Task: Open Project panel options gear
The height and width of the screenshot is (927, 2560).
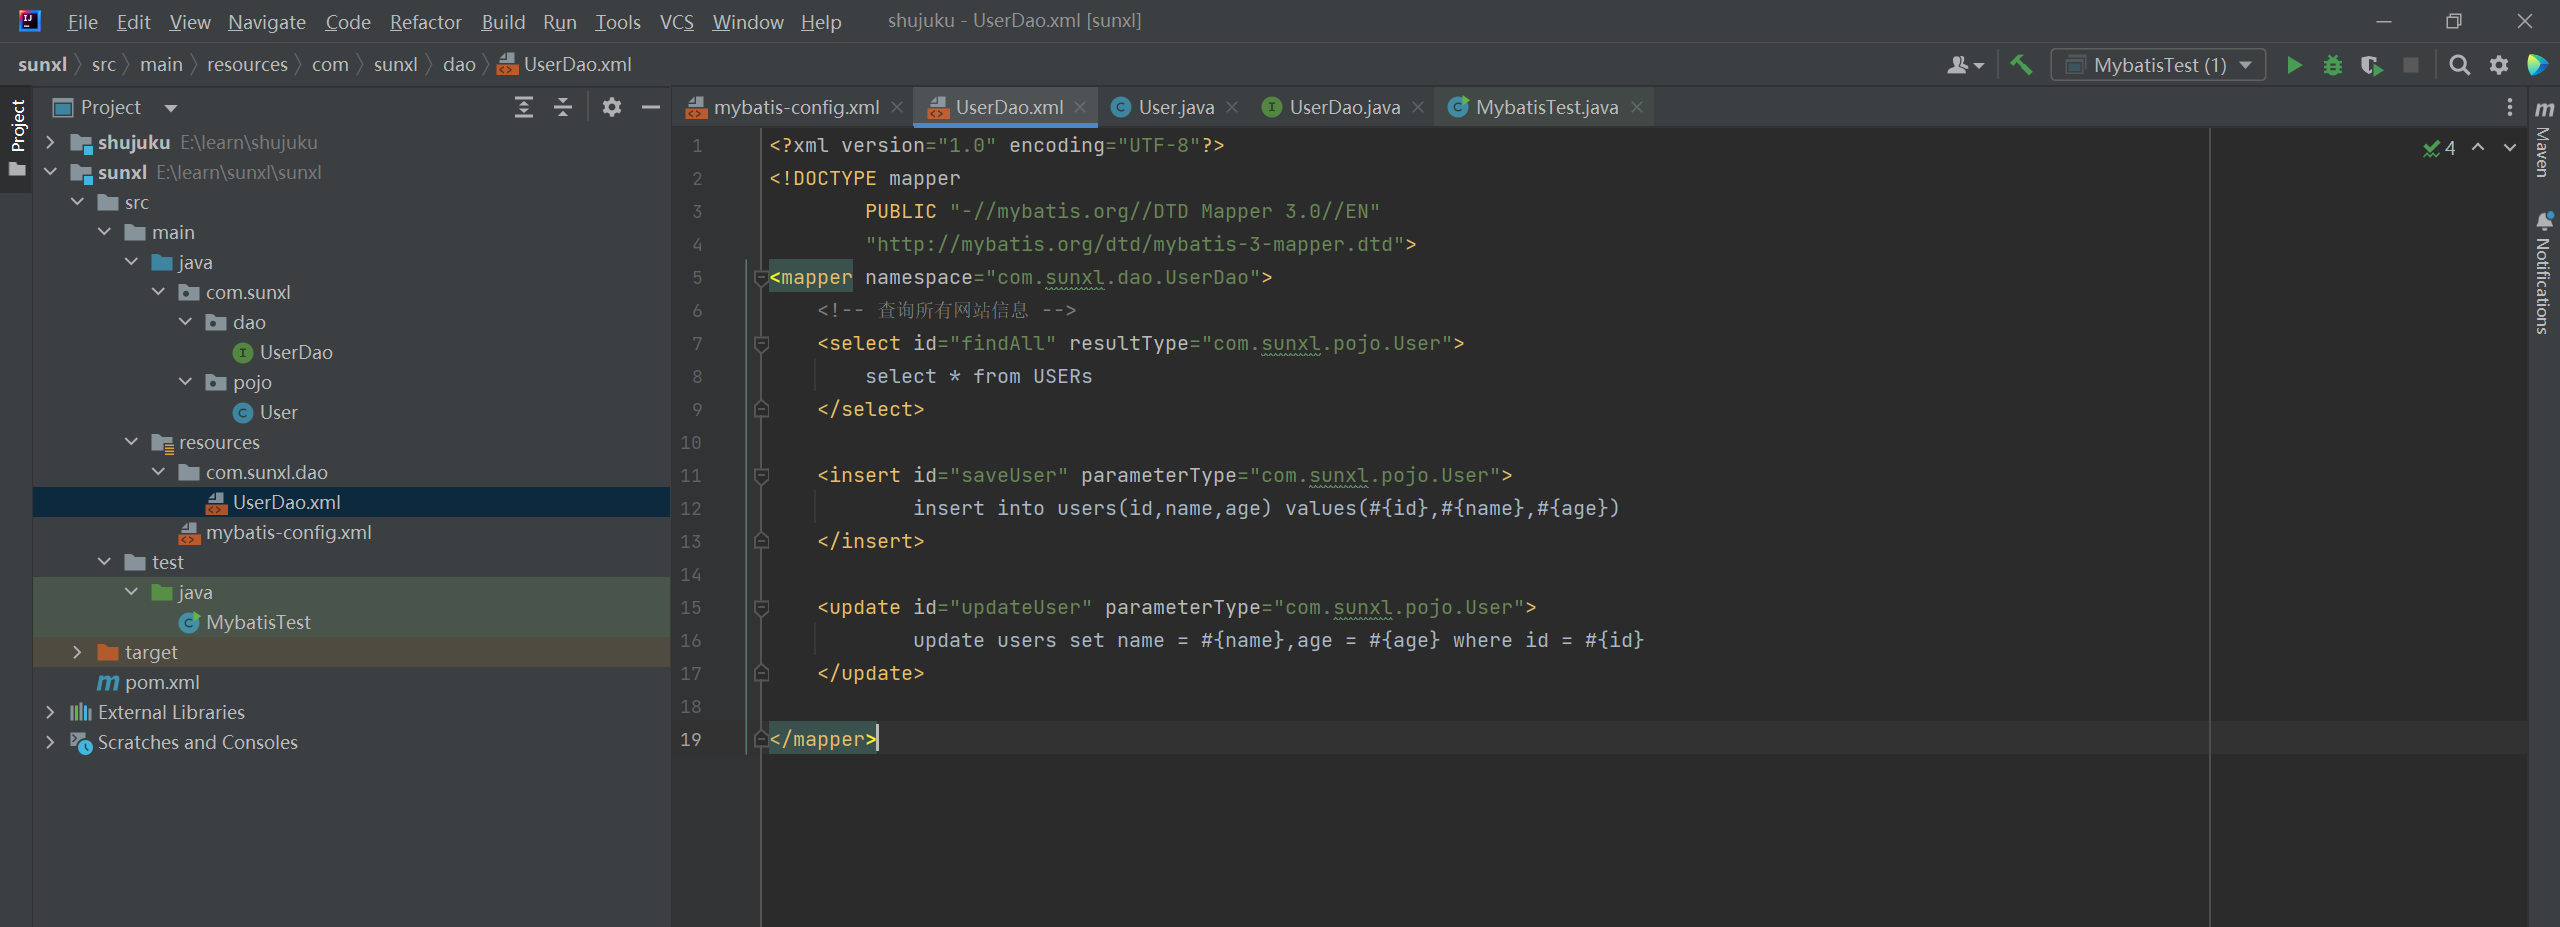Action: (x=612, y=107)
